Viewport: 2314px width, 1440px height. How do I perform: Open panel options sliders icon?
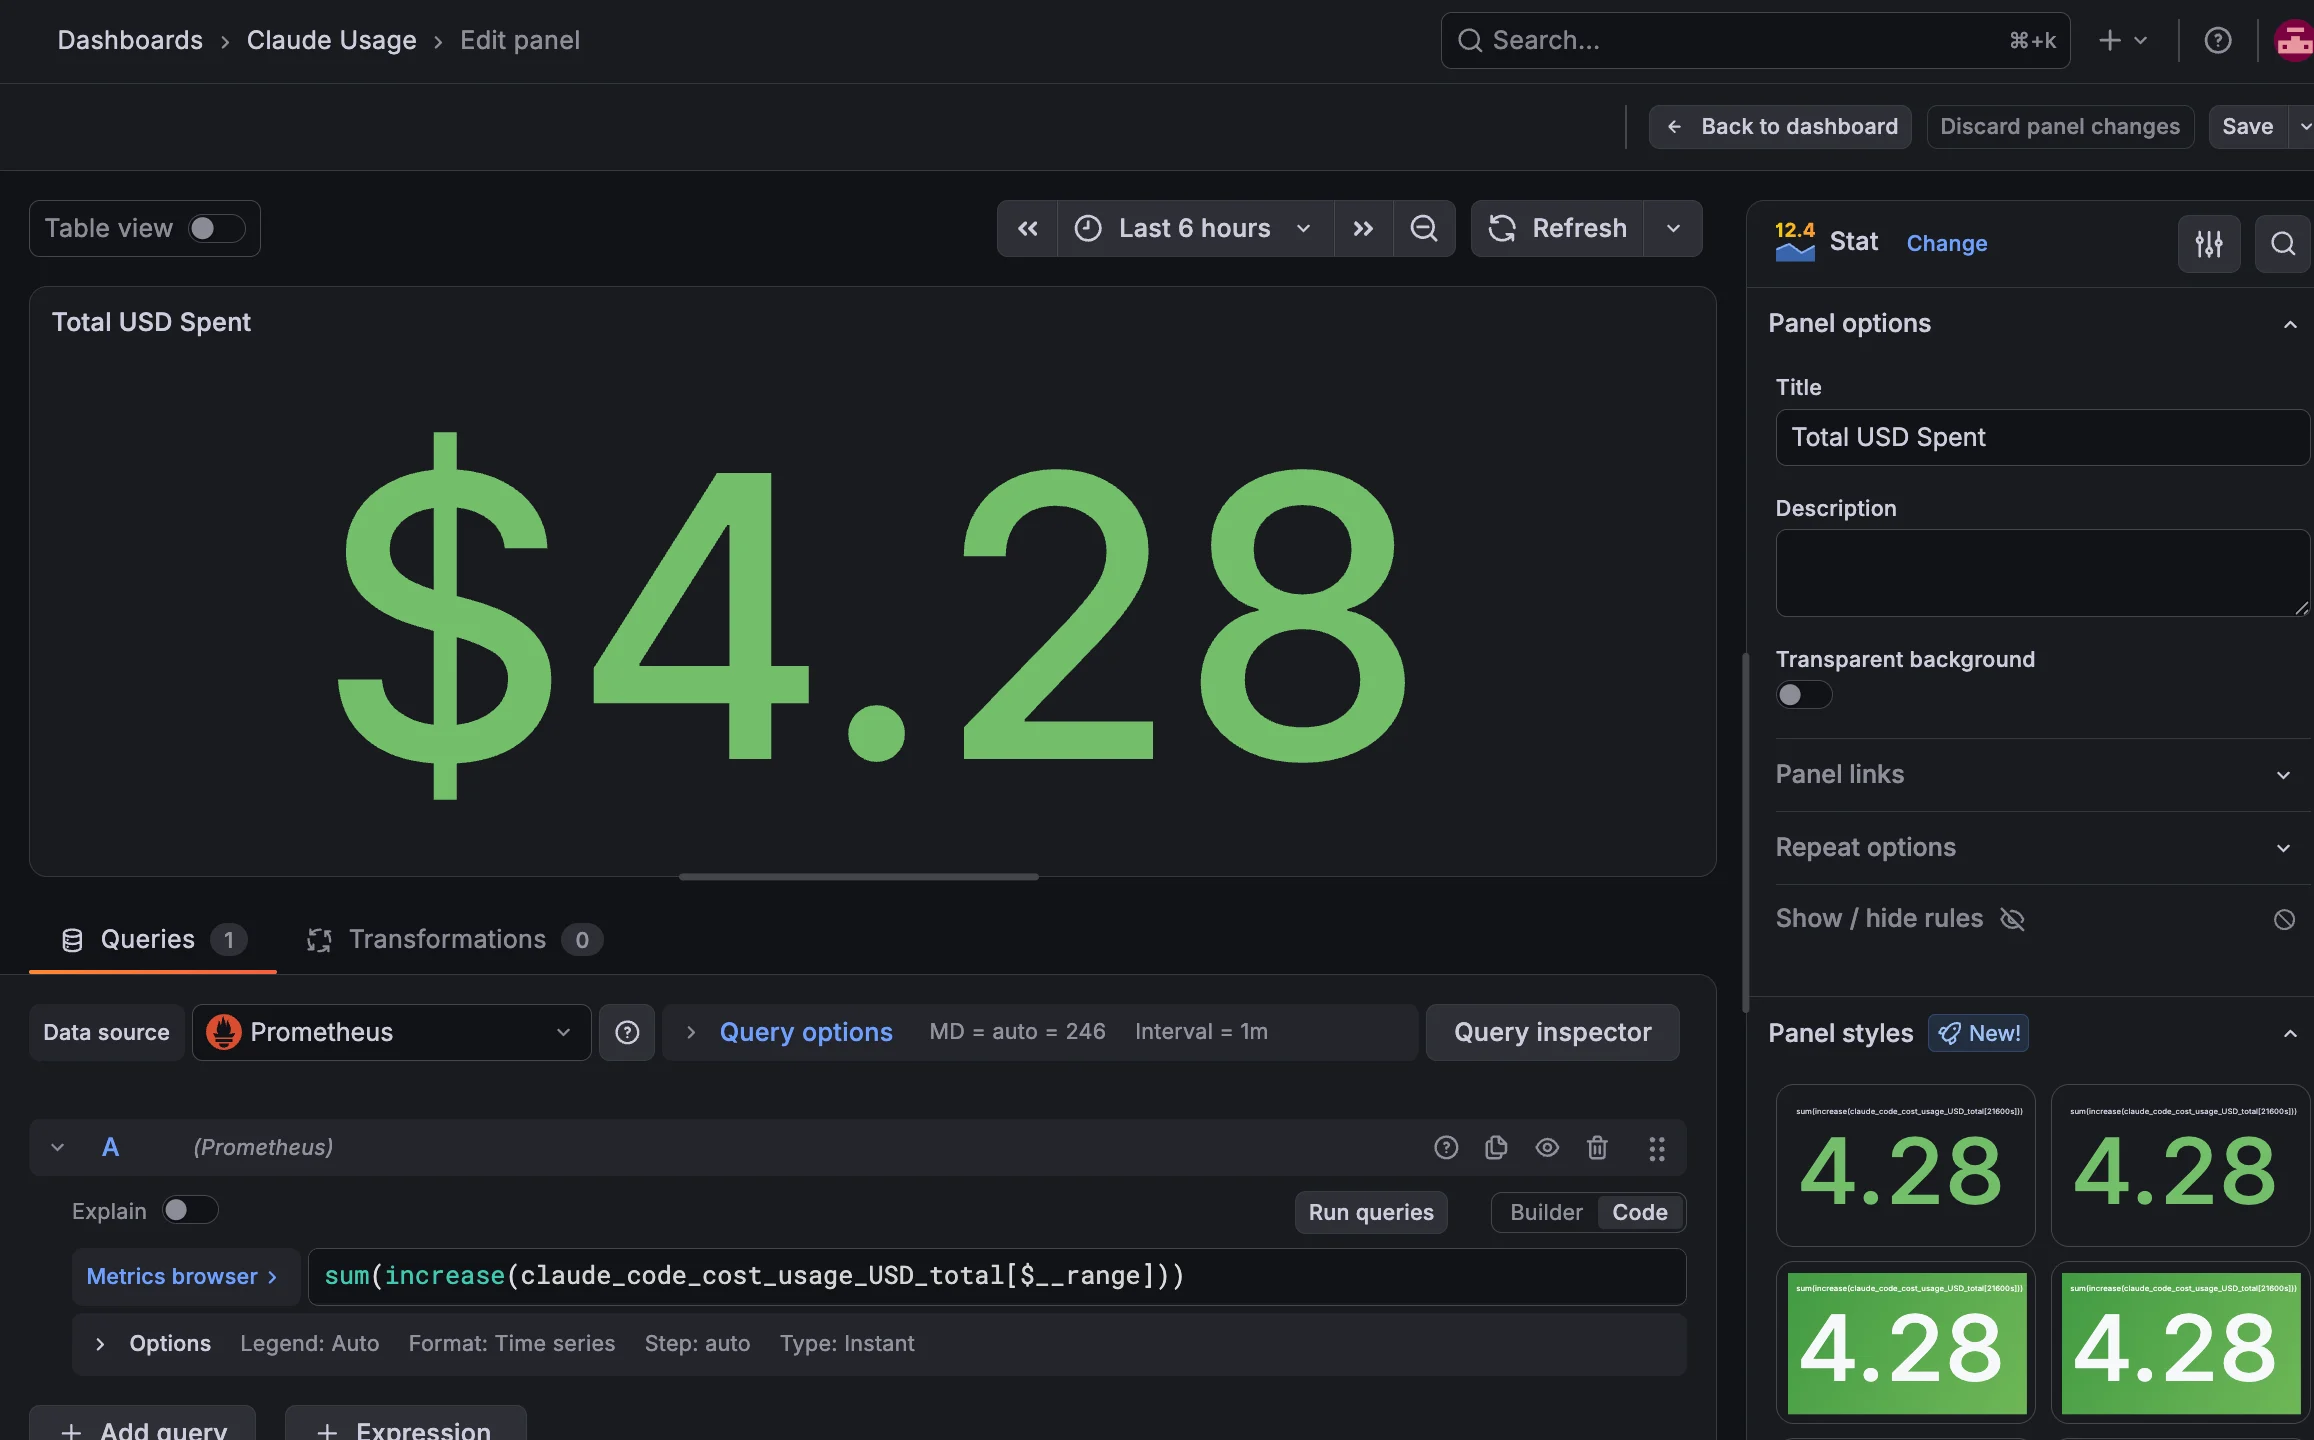[2209, 244]
